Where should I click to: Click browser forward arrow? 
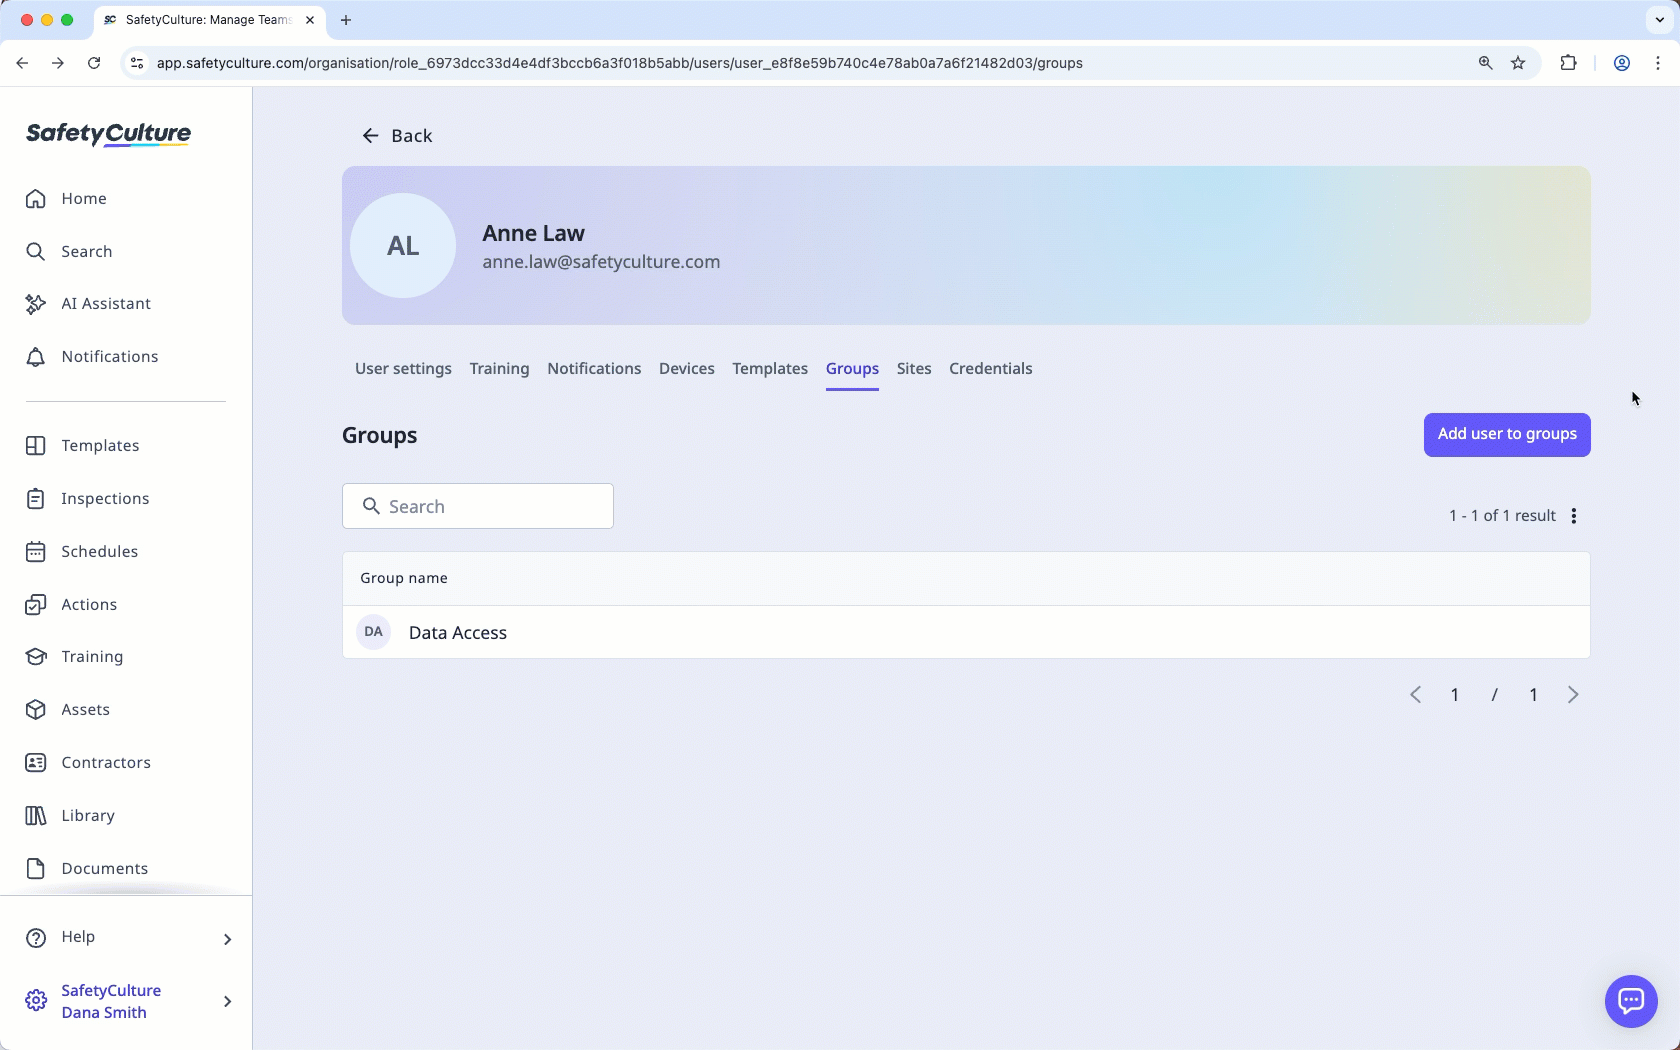(x=58, y=63)
